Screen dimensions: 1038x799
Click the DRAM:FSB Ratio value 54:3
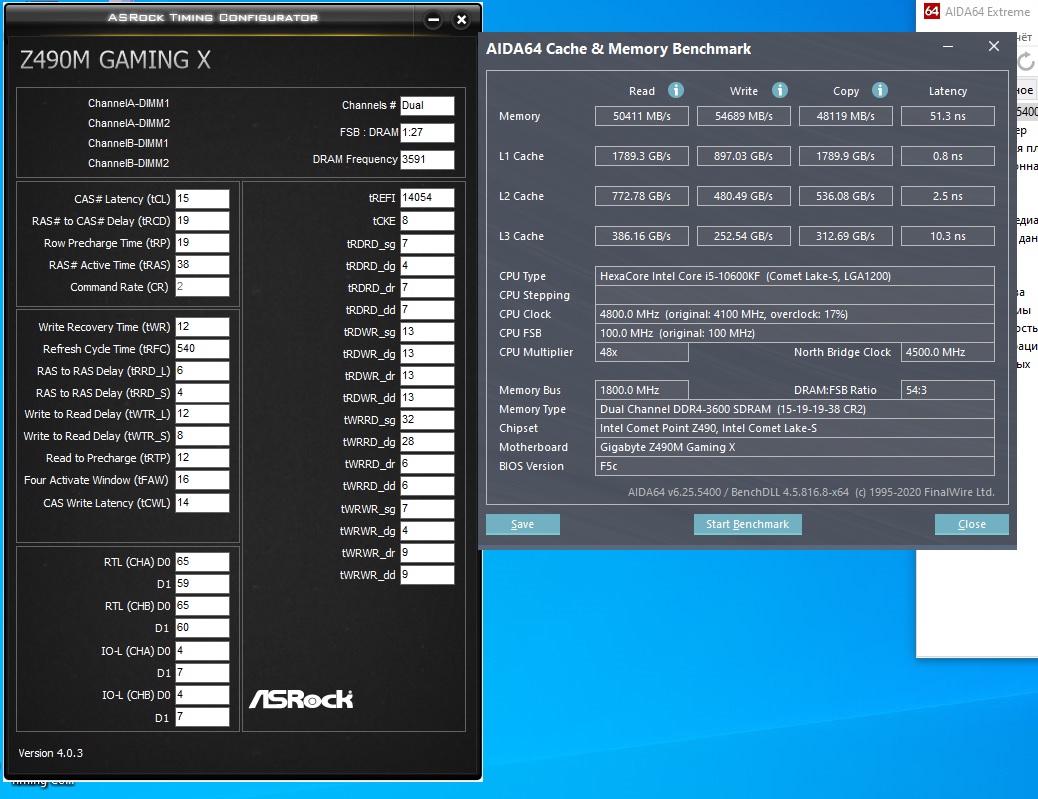point(948,390)
